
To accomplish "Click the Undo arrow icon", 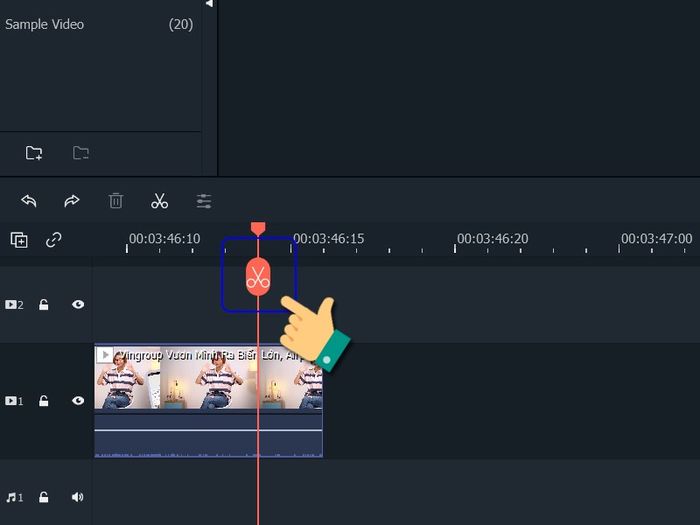I will [29, 200].
